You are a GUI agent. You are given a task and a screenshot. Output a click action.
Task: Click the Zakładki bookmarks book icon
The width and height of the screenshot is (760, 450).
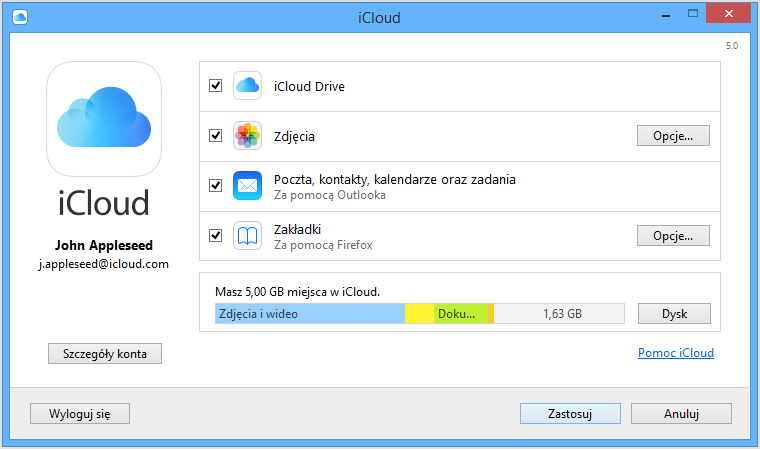tap(247, 236)
